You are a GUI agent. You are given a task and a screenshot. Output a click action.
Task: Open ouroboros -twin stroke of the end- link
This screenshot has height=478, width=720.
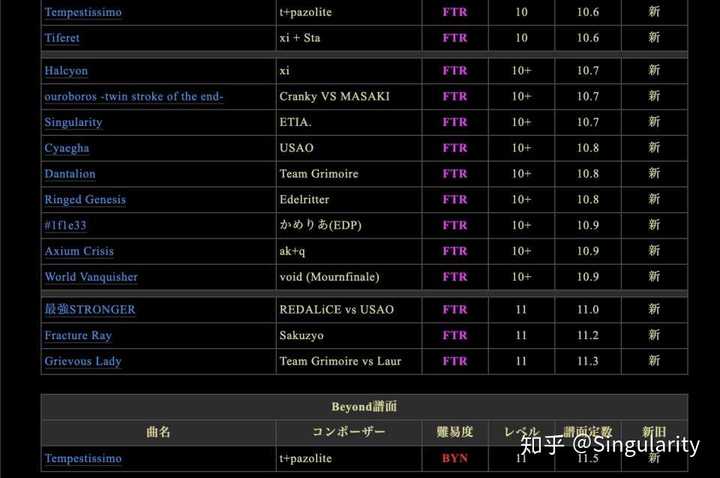click(x=134, y=96)
